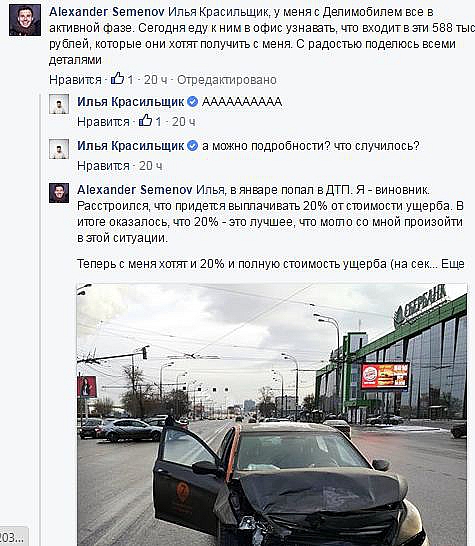Like the 'что случилось?' reply via 'Нравится'

click(x=103, y=166)
